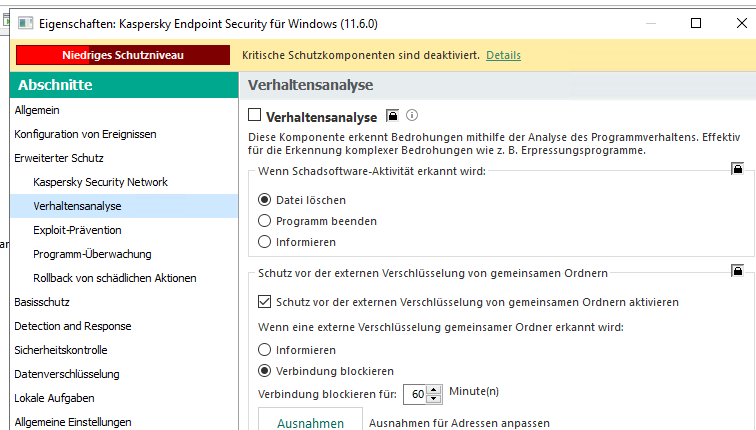756x430 pixels.
Task: Toggle lock for Schadsoftware-Aktivität section
Action: pos(737,168)
